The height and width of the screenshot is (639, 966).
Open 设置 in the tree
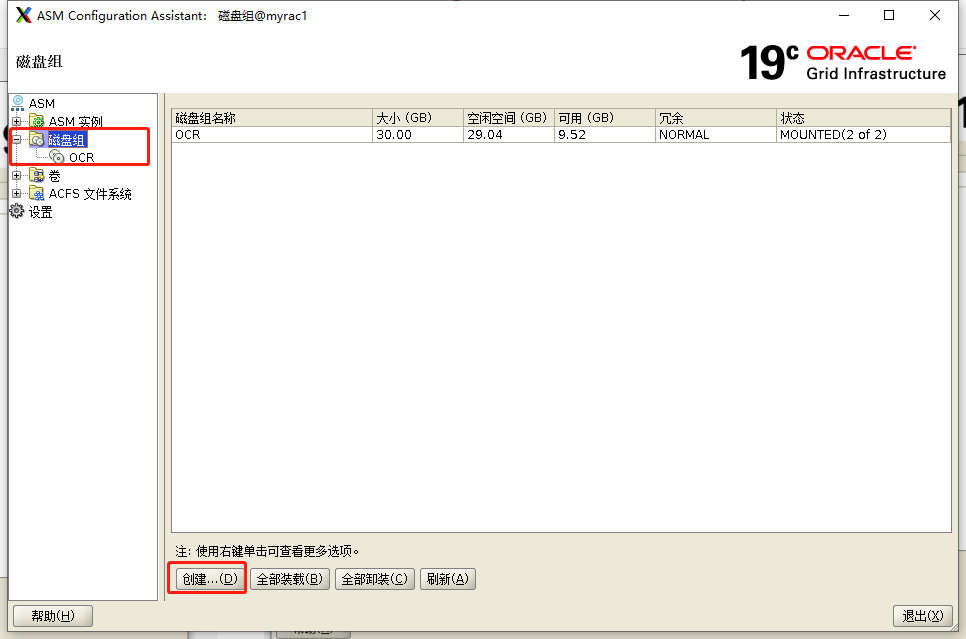[41, 212]
